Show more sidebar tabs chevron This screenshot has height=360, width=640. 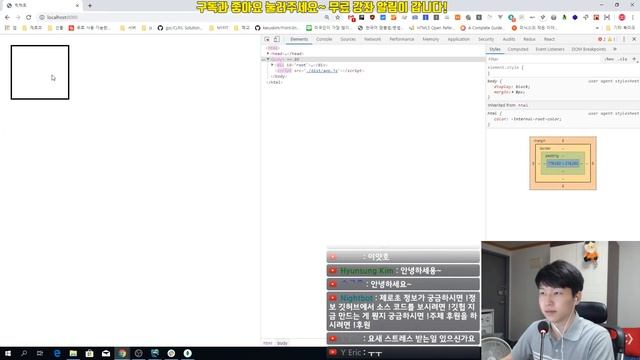[615, 49]
